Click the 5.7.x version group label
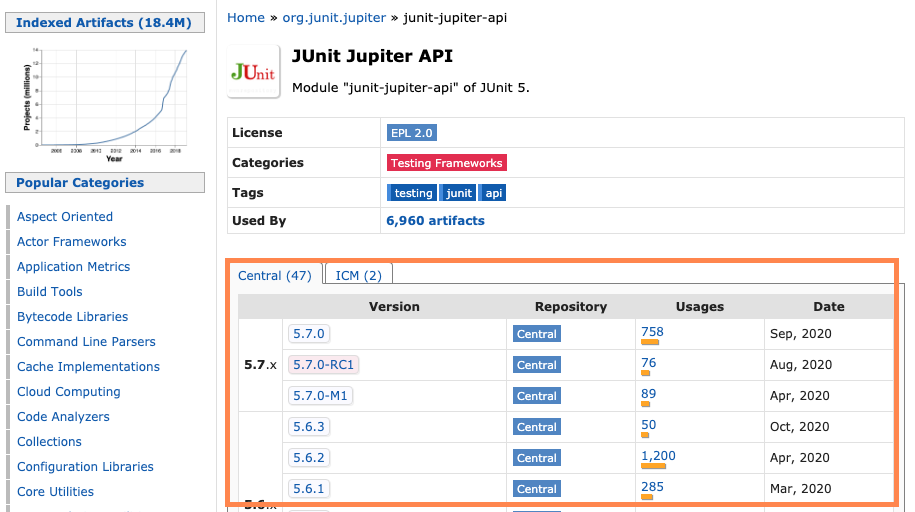The width and height of the screenshot is (915, 512). tap(260, 365)
